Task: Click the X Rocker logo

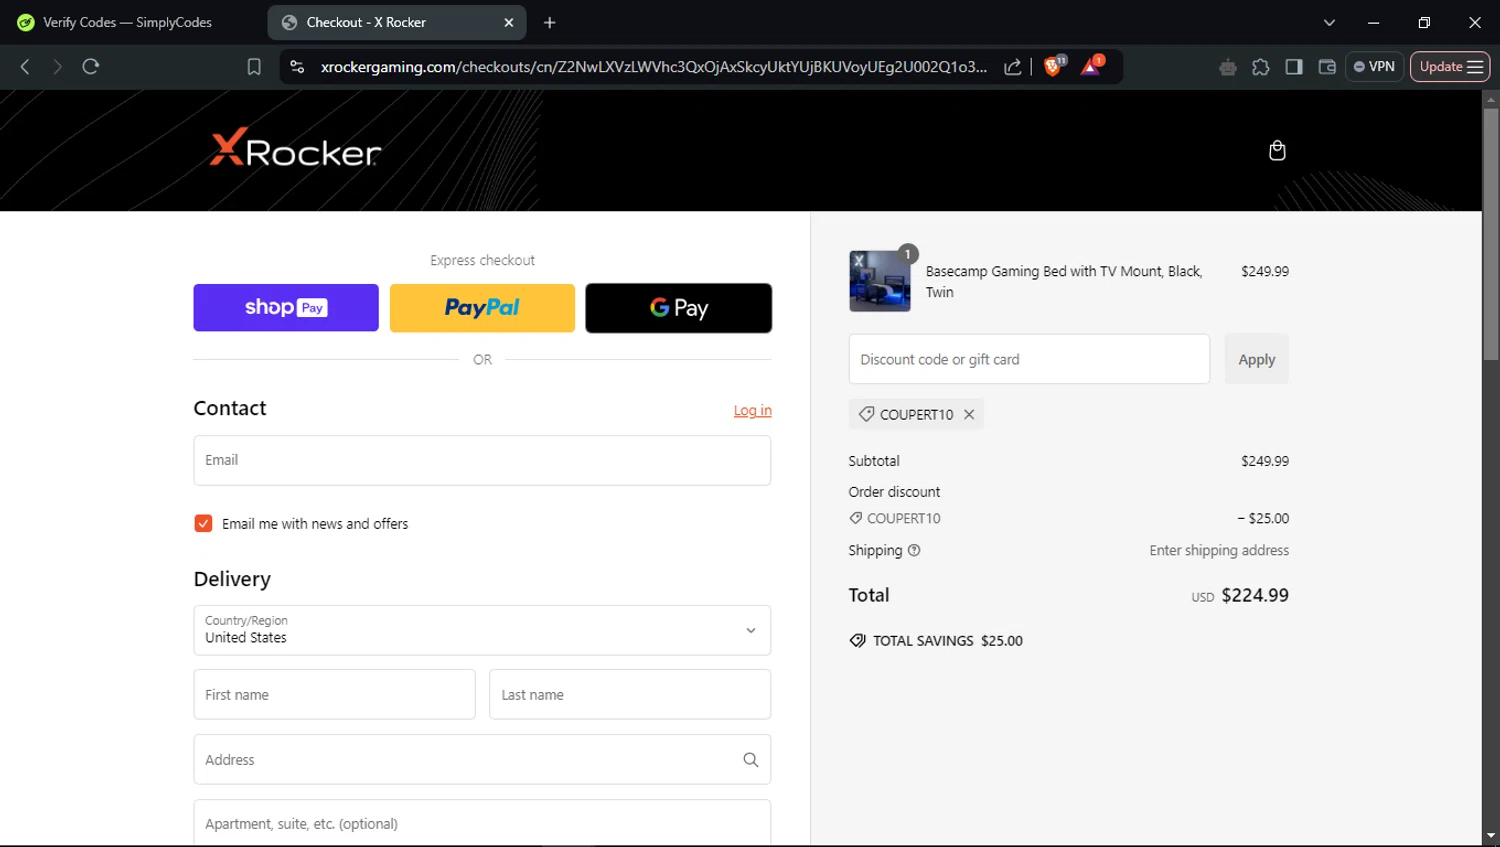Action: (x=295, y=148)
